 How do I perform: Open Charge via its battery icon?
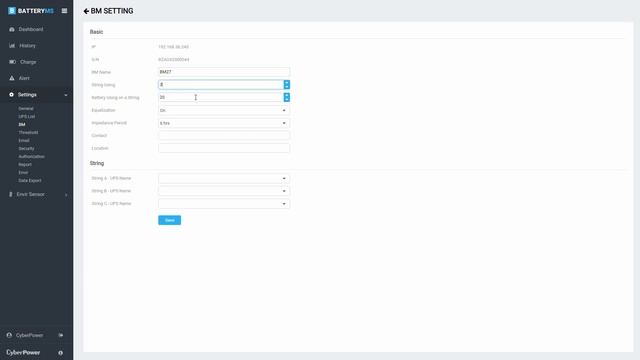pyautogui.click(x=12, y=62)
